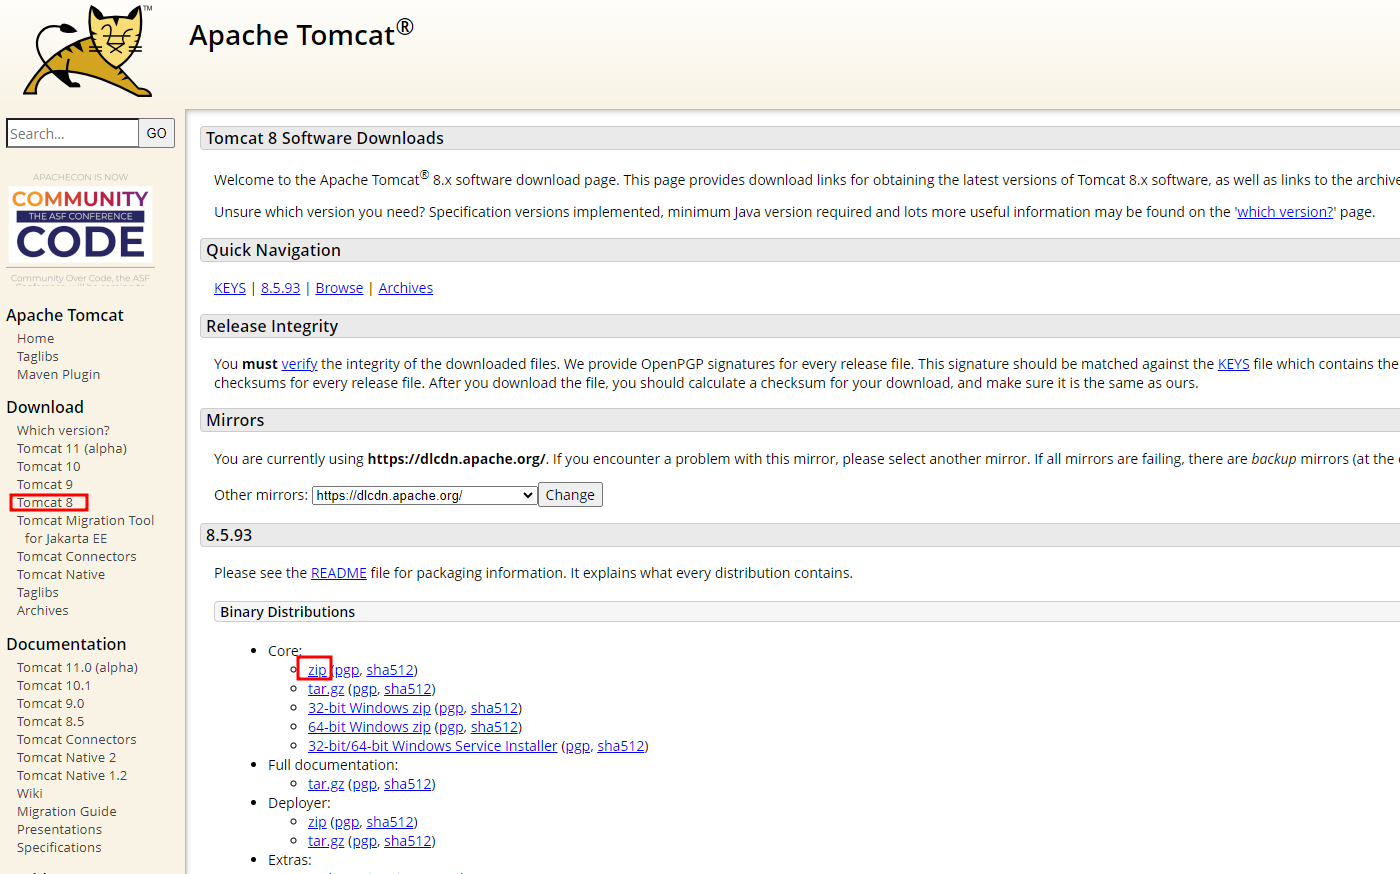Open Tomcat 9 download page

[x=45, y=485]
